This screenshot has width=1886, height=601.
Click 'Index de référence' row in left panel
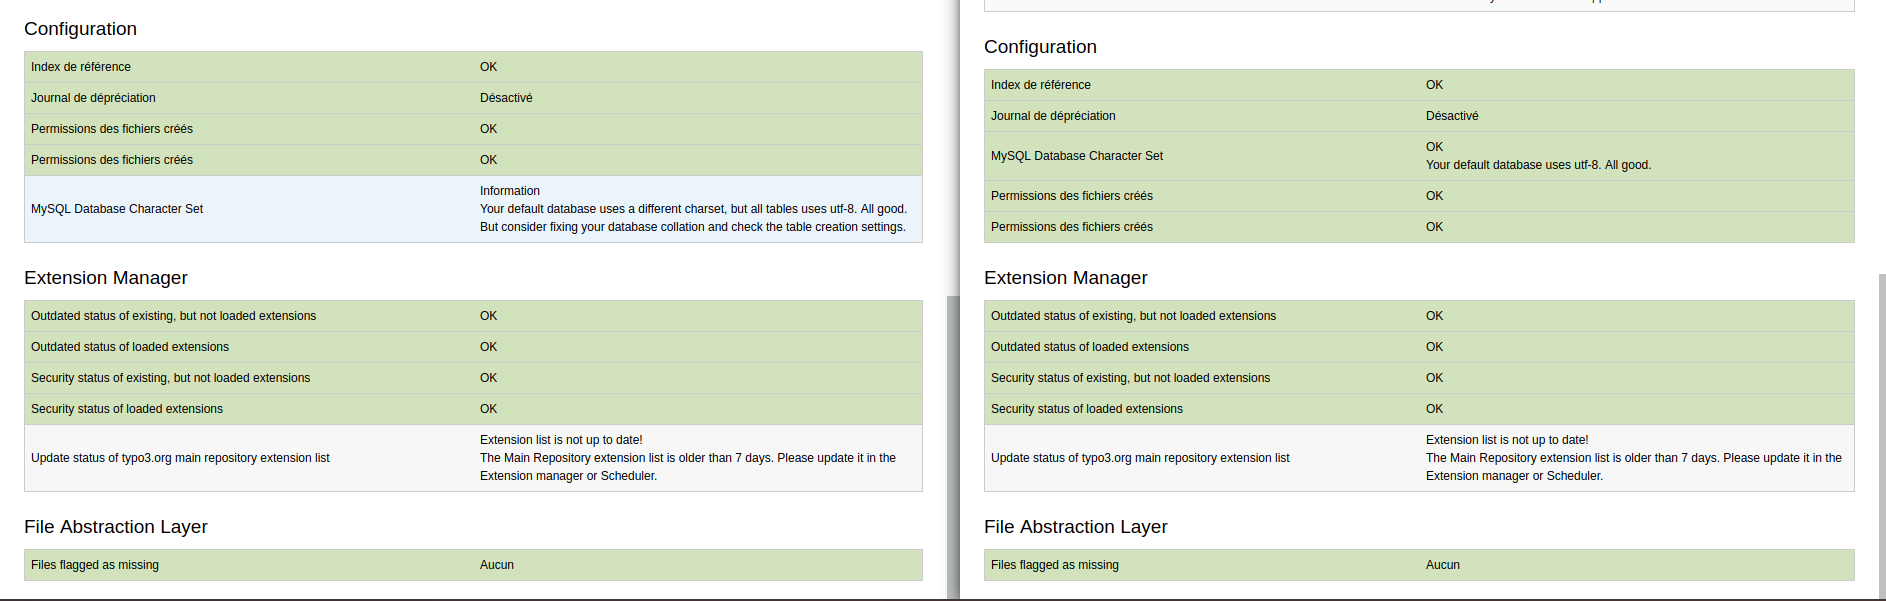point(81,67)
